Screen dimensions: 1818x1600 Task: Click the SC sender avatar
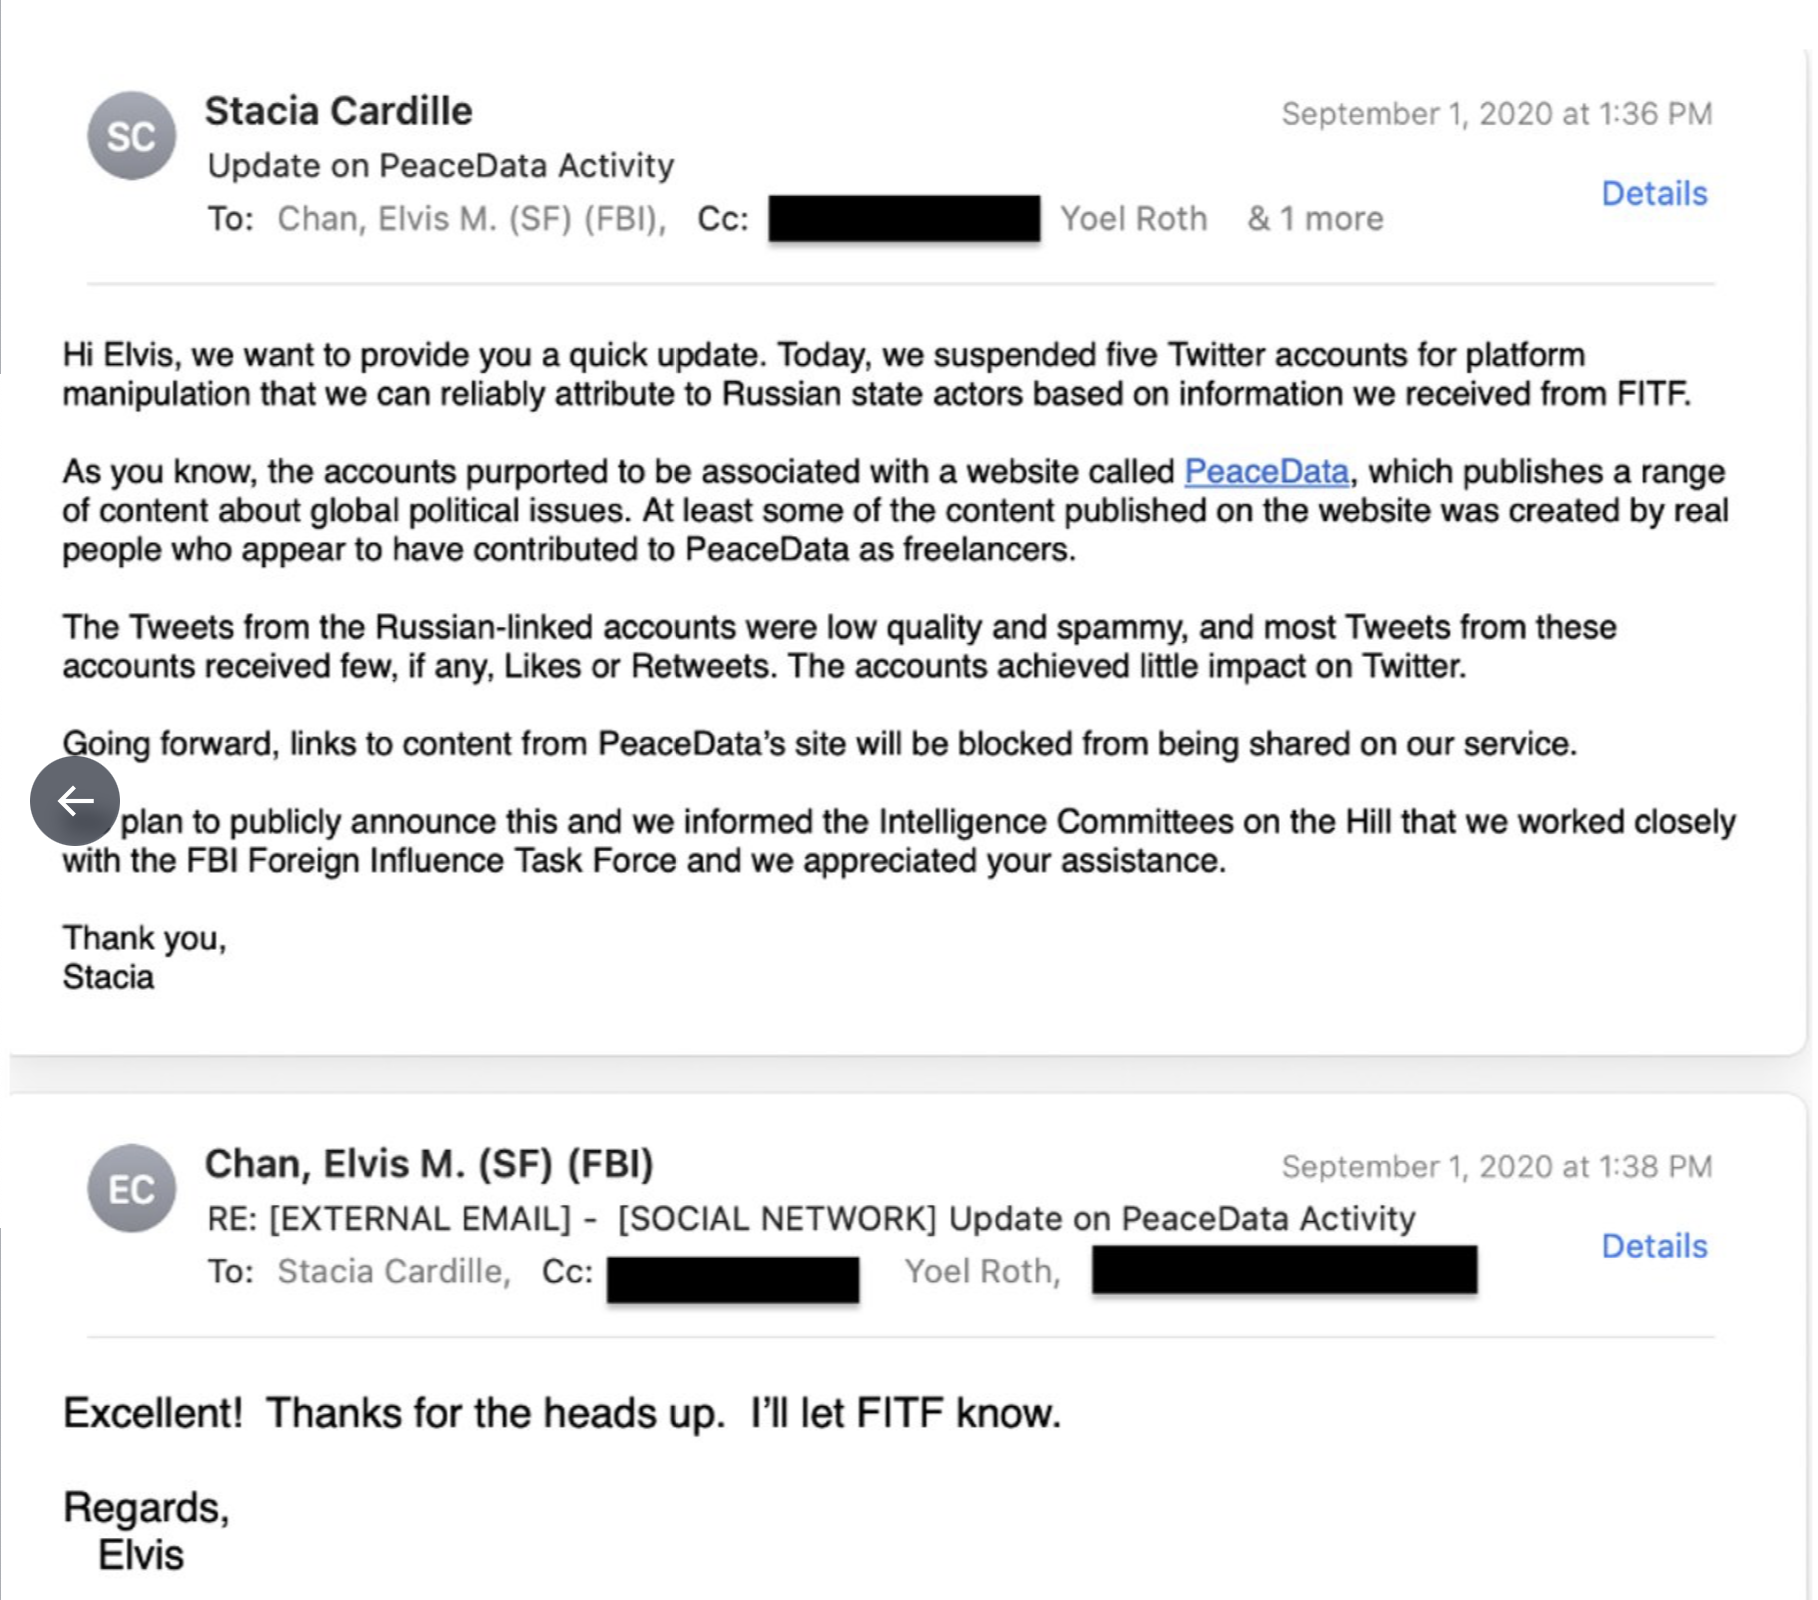point(132,136)
